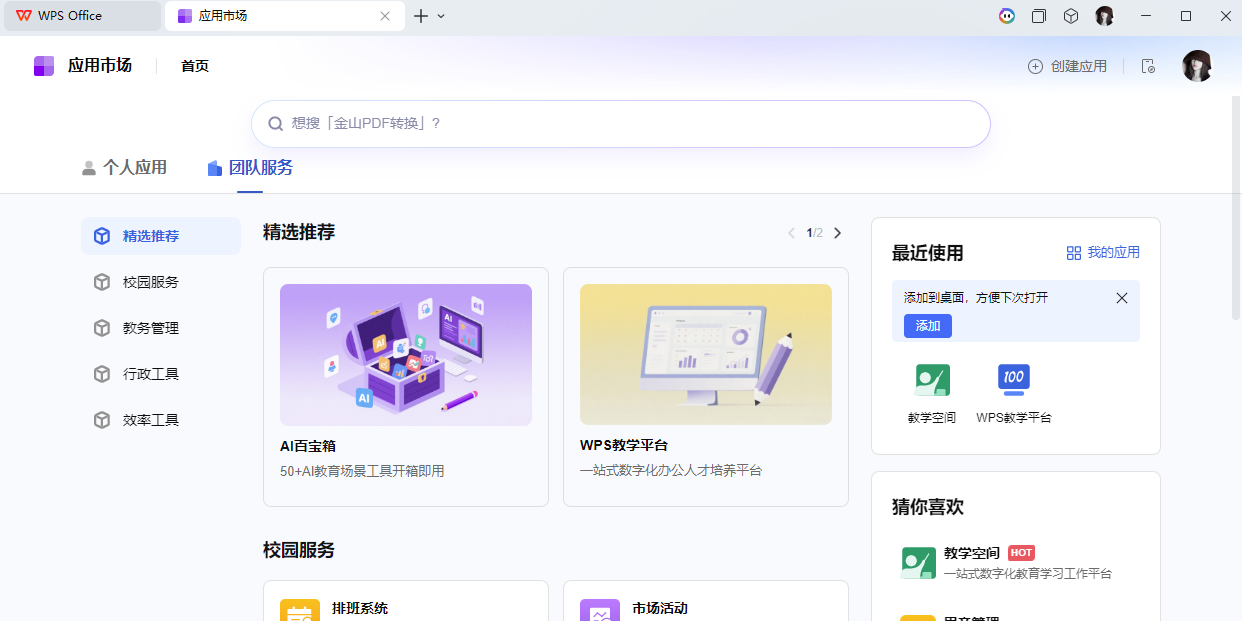
Task: Open WPS教学平台 banner image
Action: coord(706,355)
